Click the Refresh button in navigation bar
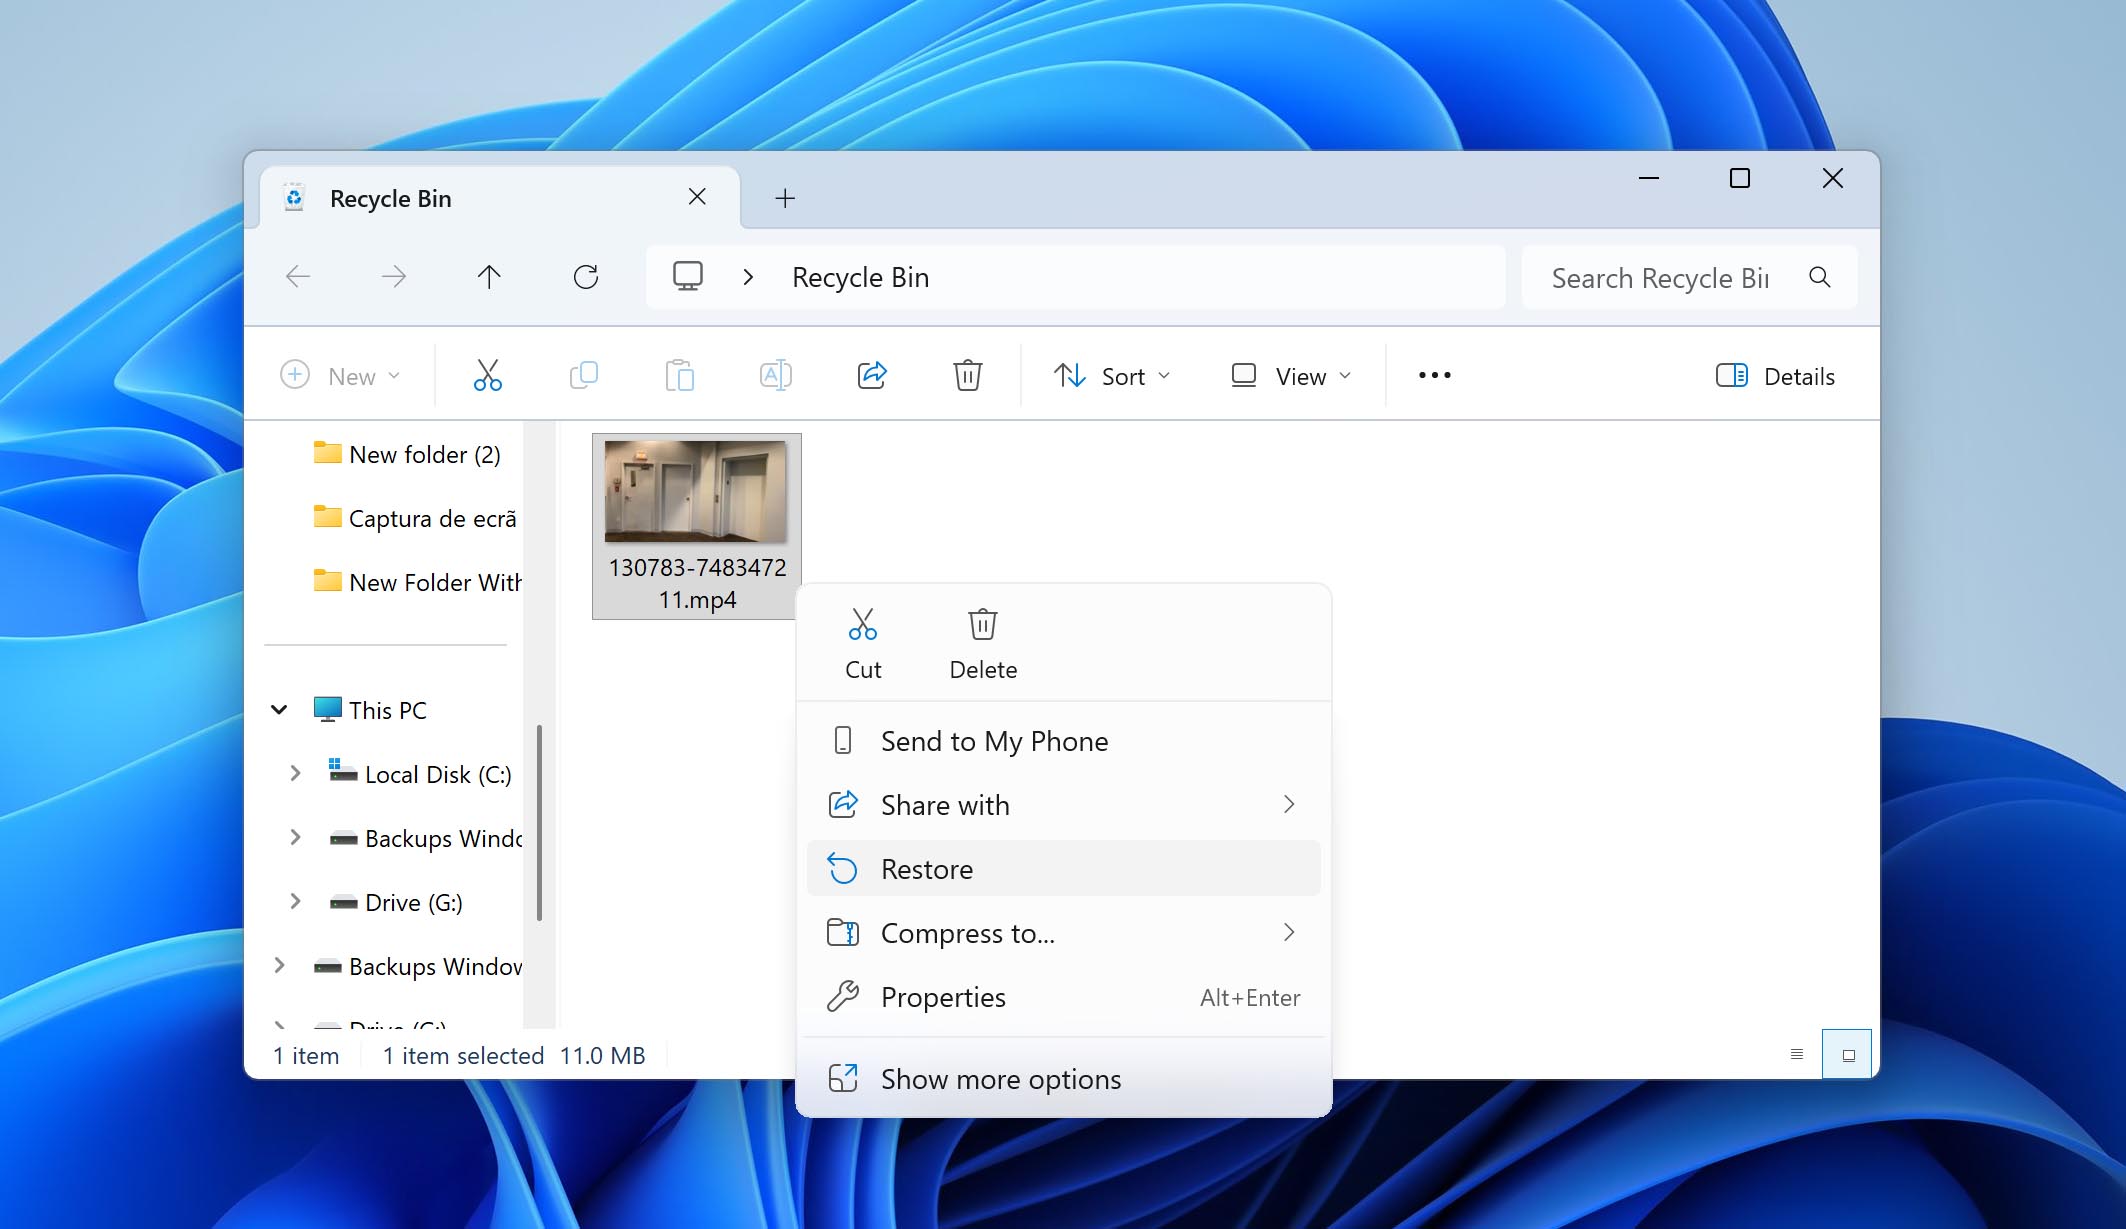The image size is (2126, 1229). pos(586,277)
